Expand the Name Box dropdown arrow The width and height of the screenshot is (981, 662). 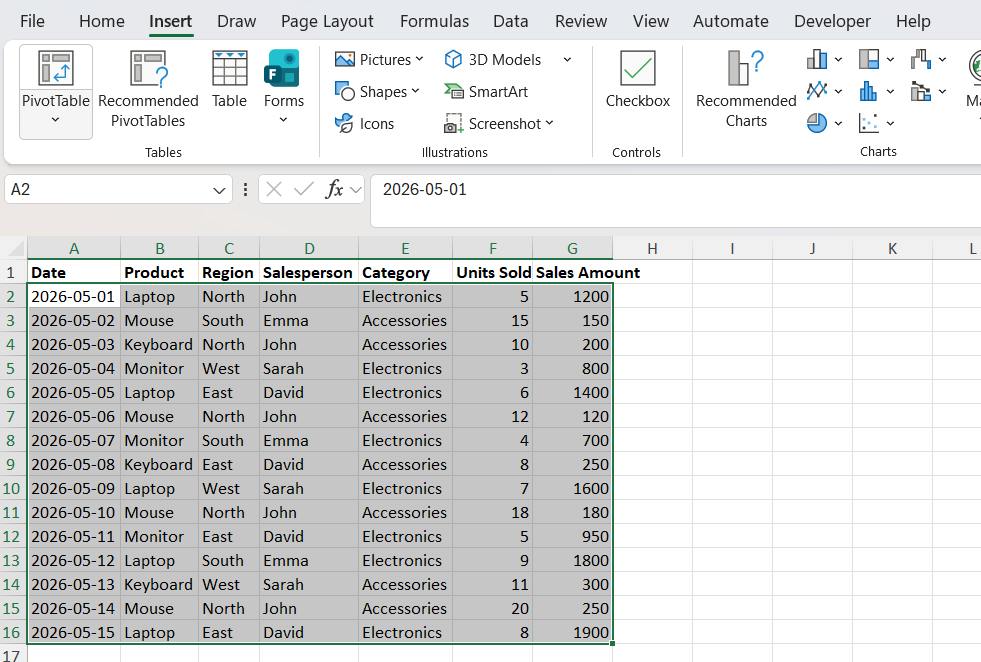pyautogui.click(x=219, y=190)
